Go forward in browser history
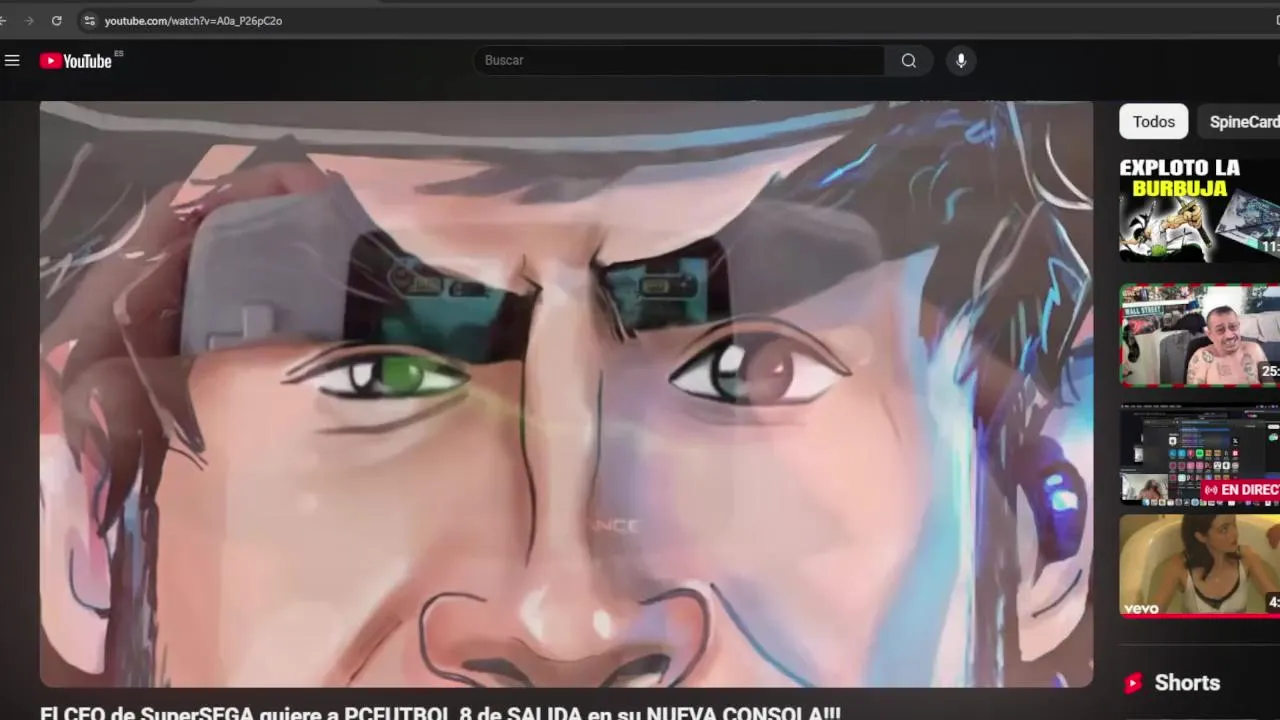Screen dimensions: 1280x720 pos(28,20)
